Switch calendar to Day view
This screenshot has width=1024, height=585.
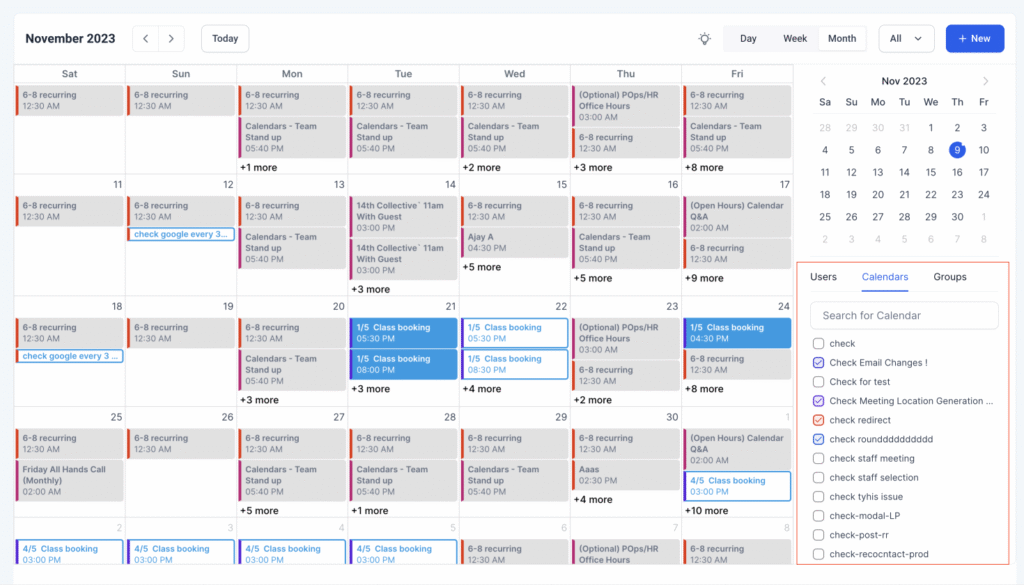748,38
